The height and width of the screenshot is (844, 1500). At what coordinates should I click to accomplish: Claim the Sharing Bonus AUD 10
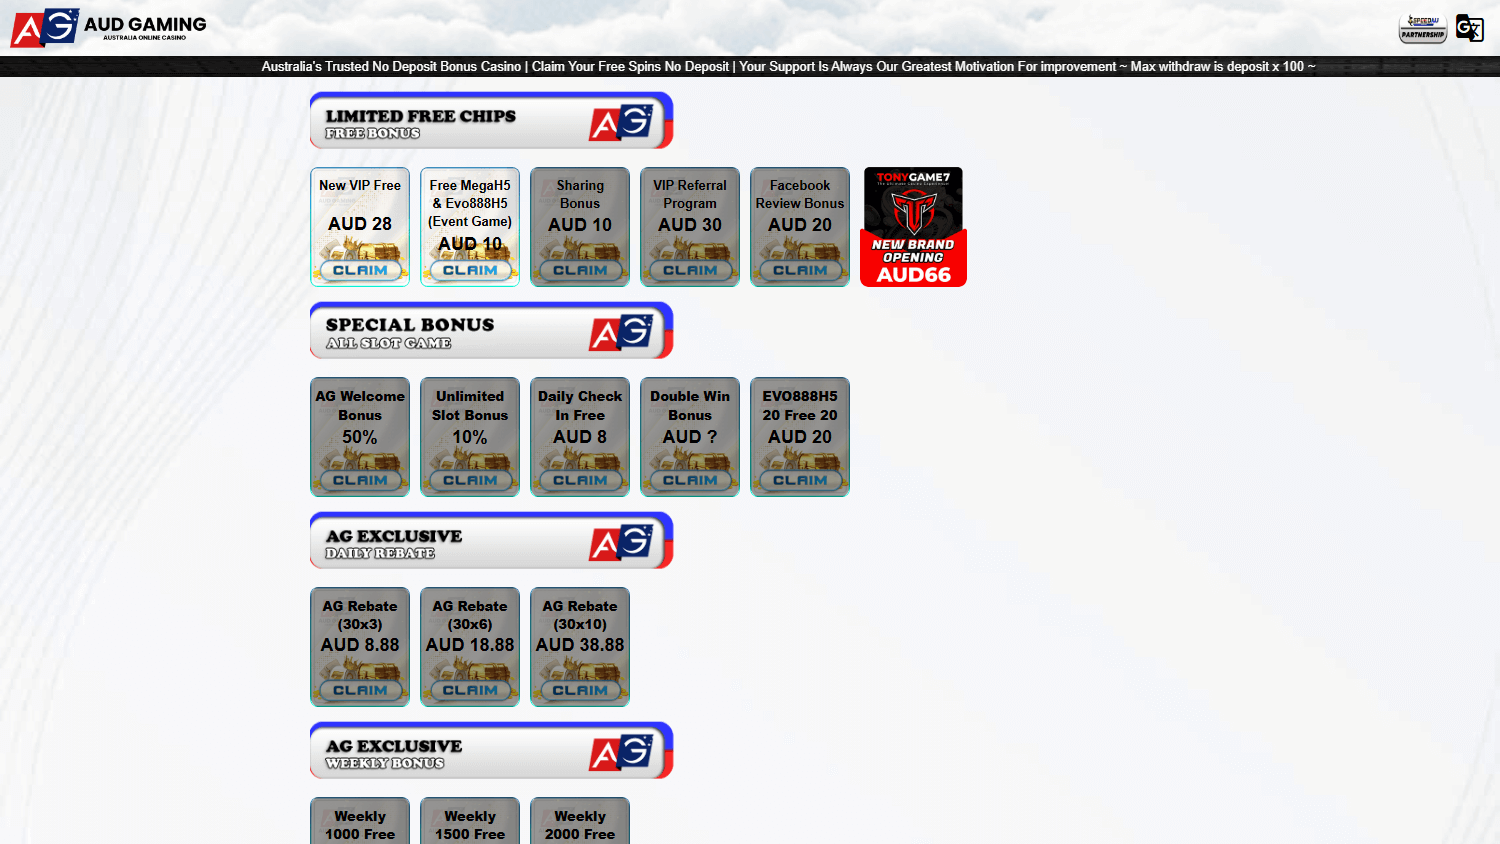pos(579,269)
